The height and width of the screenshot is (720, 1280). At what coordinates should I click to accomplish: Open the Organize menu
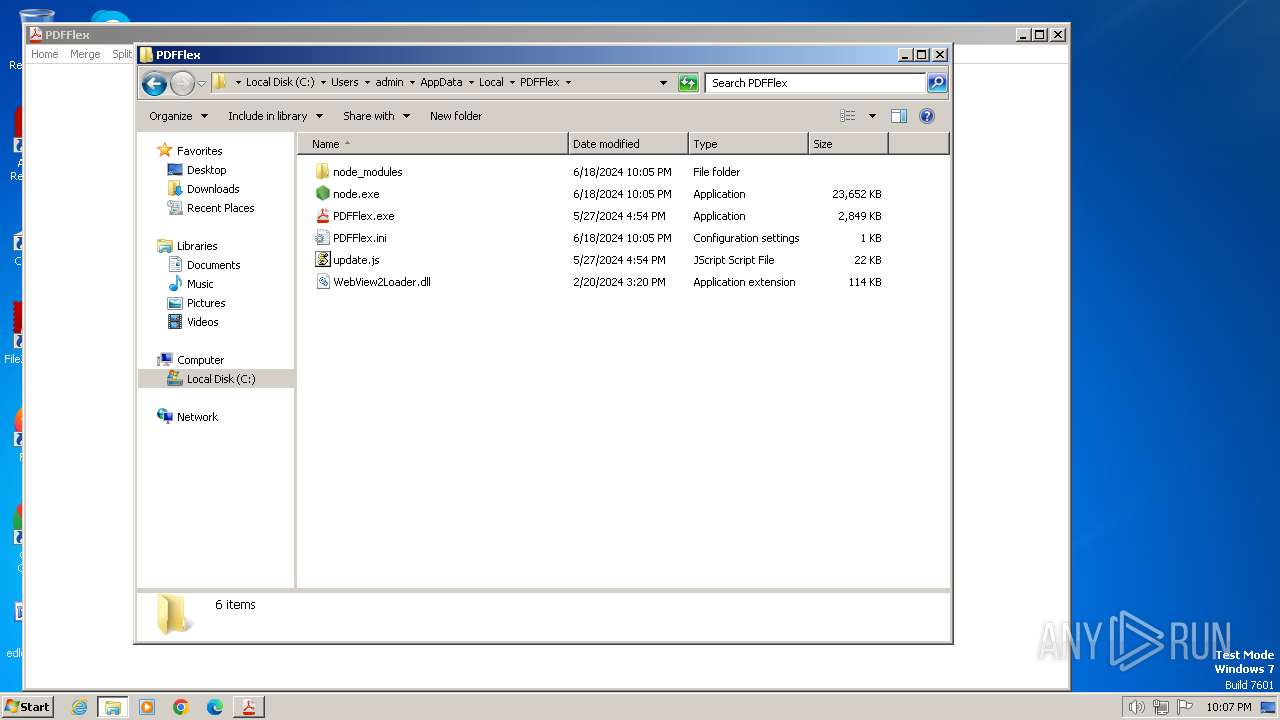pos(178,116)
